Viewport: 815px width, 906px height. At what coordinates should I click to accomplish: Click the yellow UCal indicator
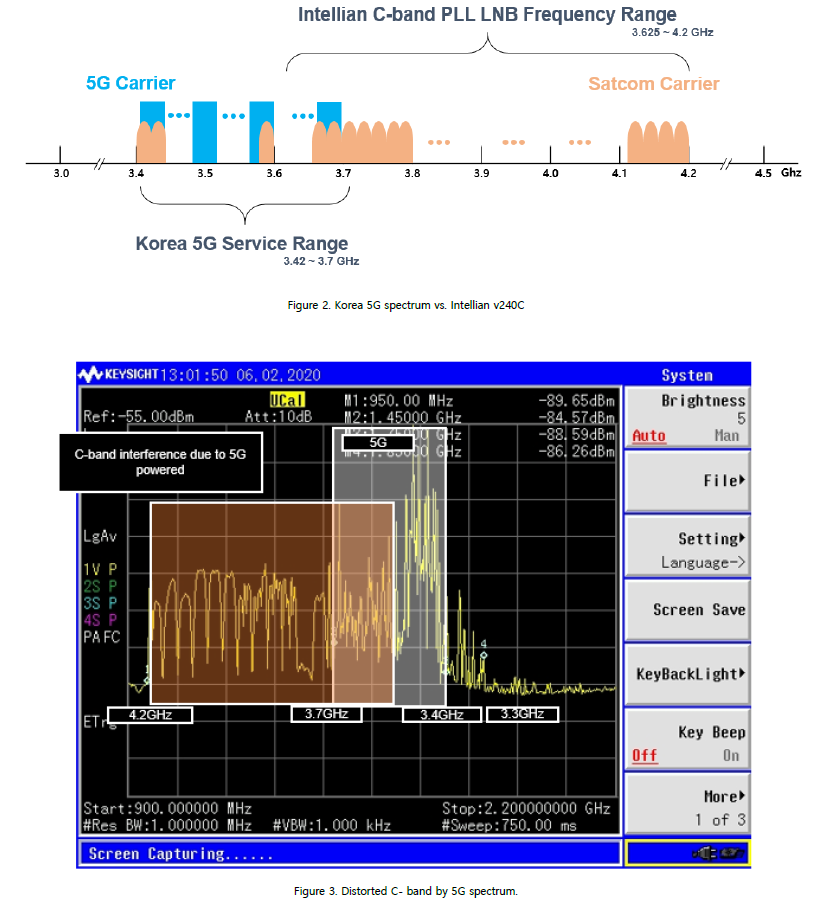(x=286, y=400)
